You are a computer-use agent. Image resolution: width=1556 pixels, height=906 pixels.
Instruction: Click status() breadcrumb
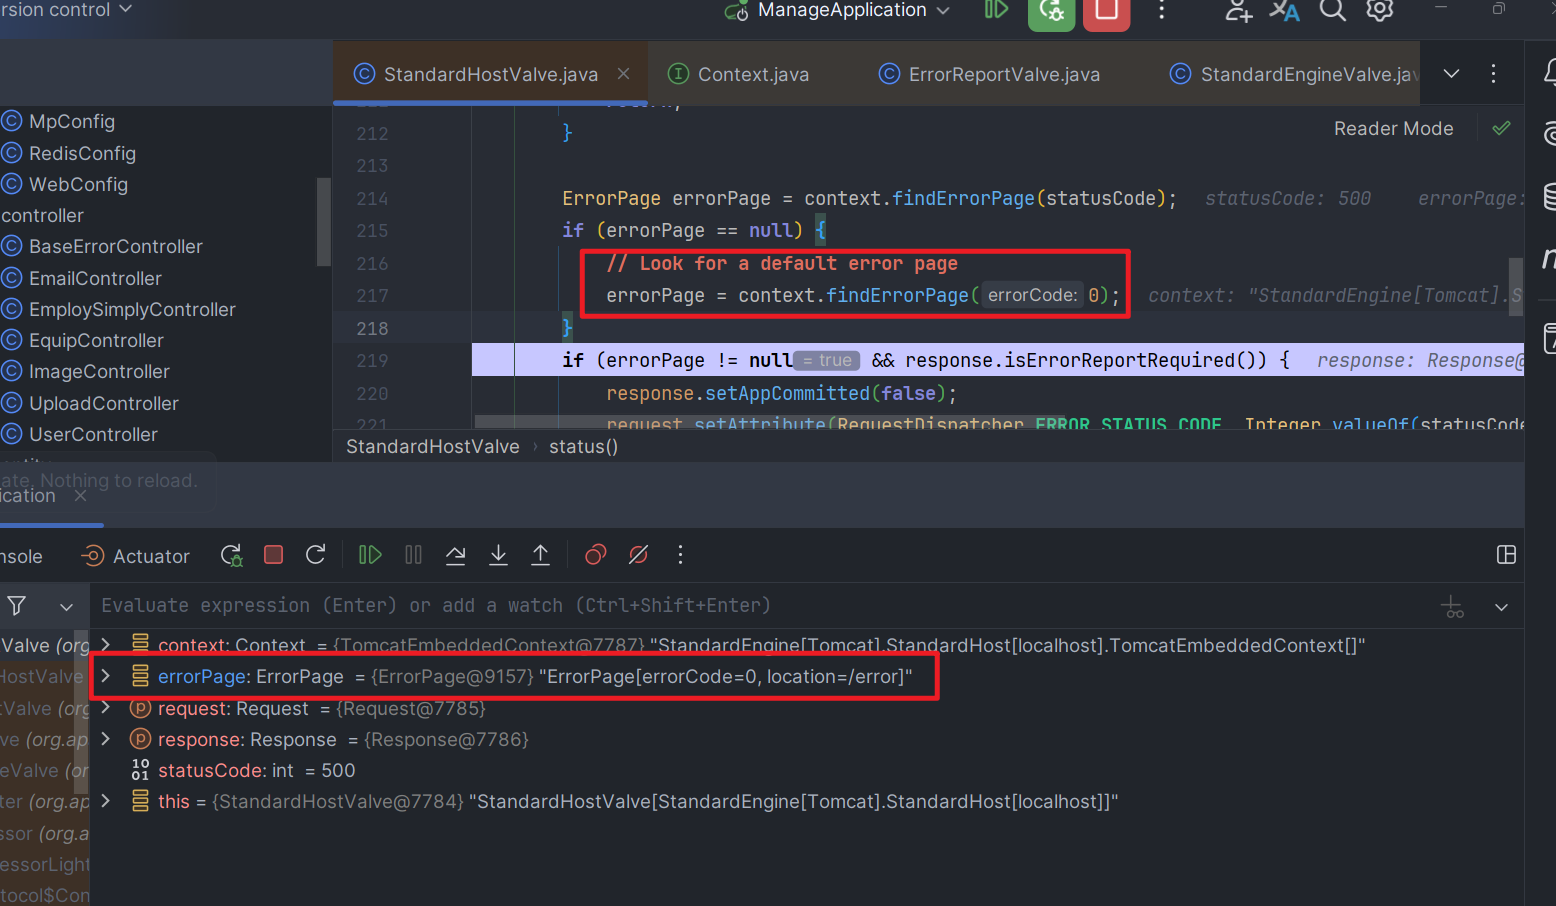coord(583,447)
